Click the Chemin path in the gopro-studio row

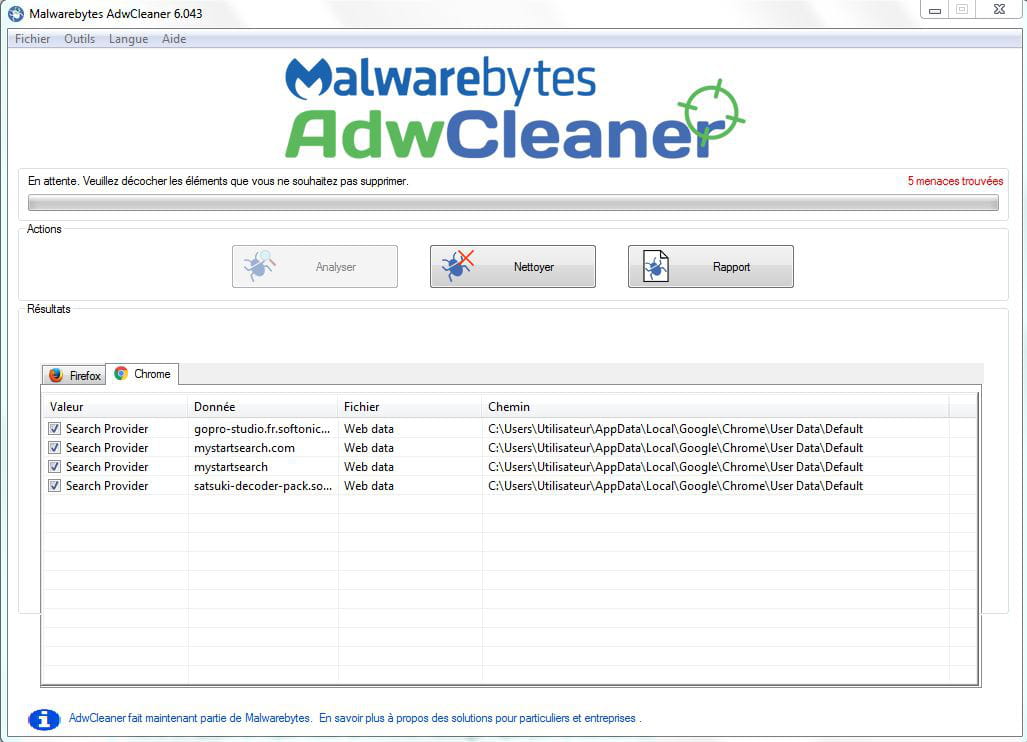pos(675,429)
